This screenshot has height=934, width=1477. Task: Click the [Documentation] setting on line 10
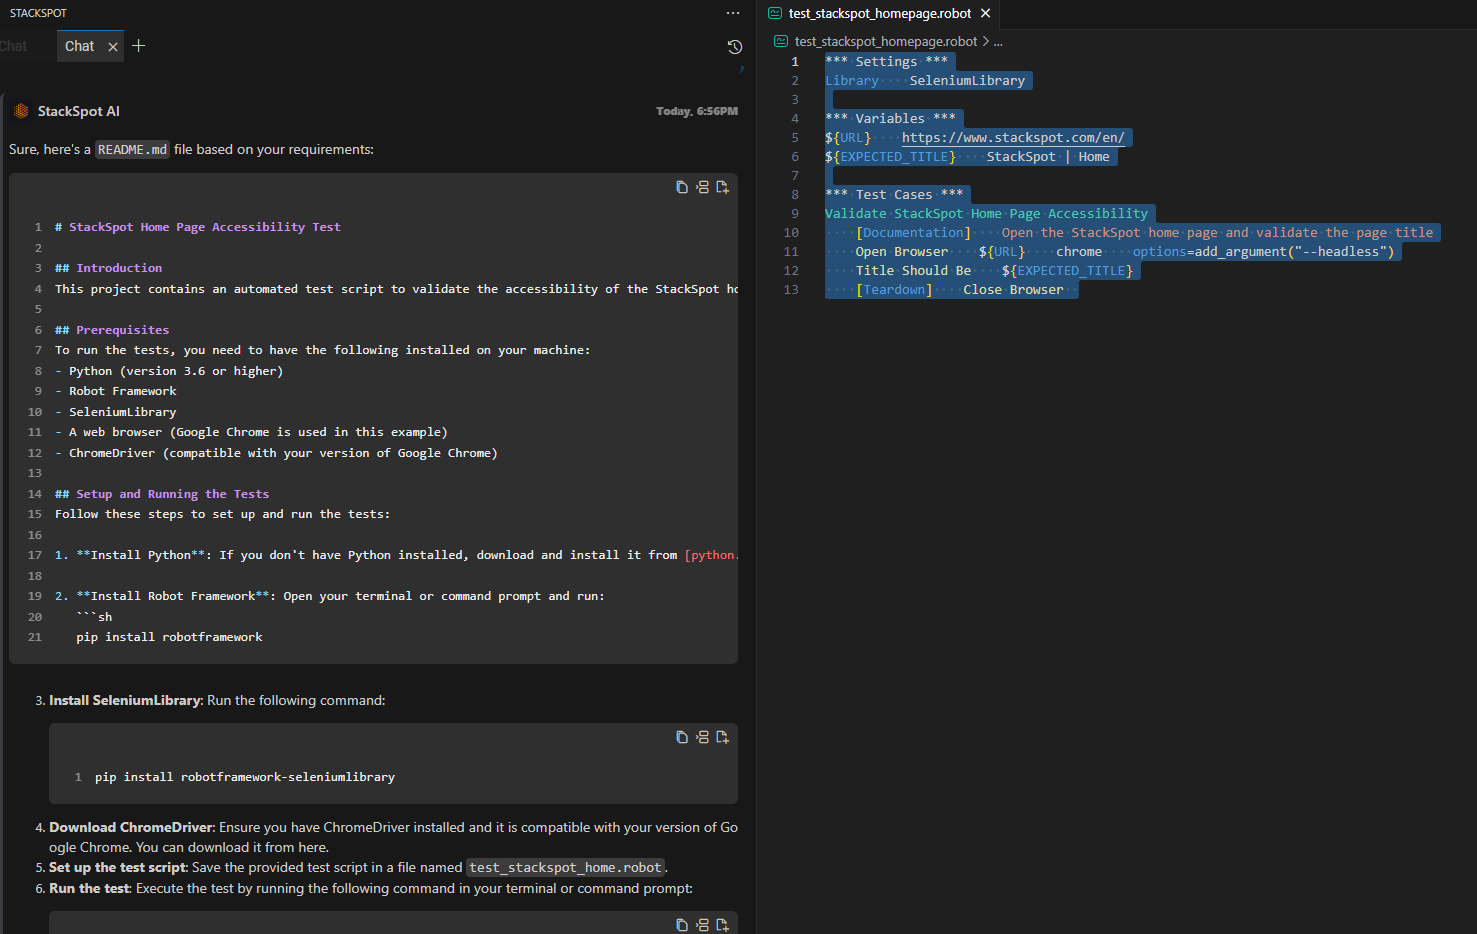(x=913, y=233)
